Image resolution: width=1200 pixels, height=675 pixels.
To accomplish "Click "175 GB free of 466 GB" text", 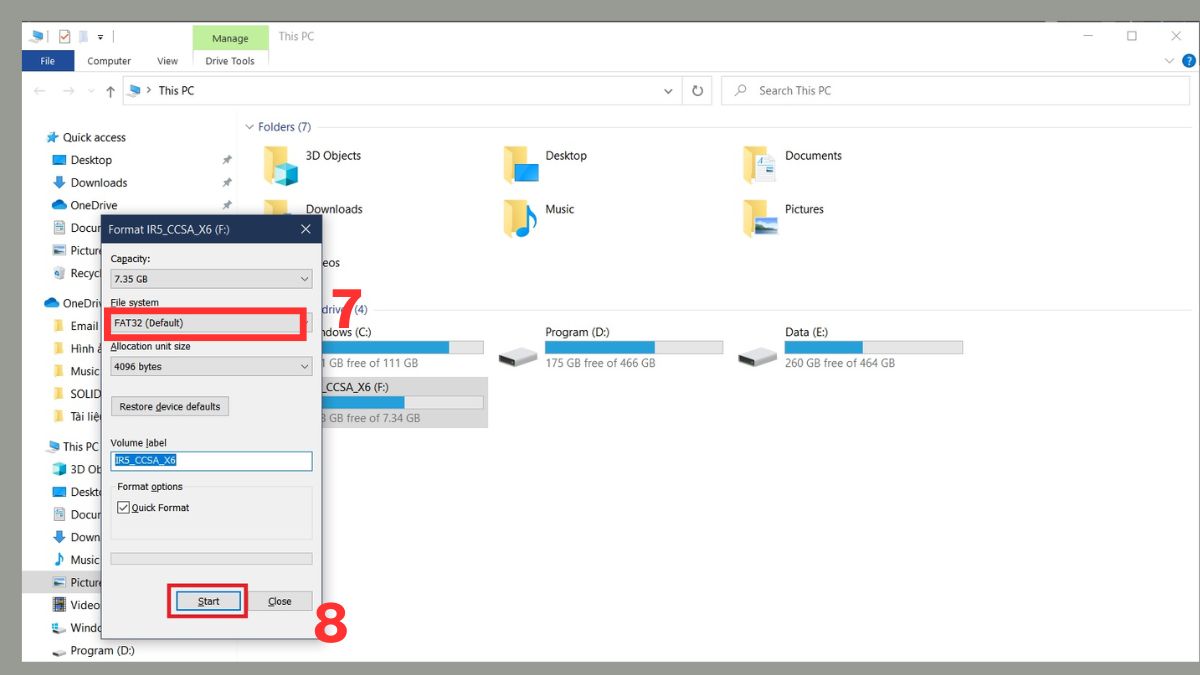I will [600, 363].
